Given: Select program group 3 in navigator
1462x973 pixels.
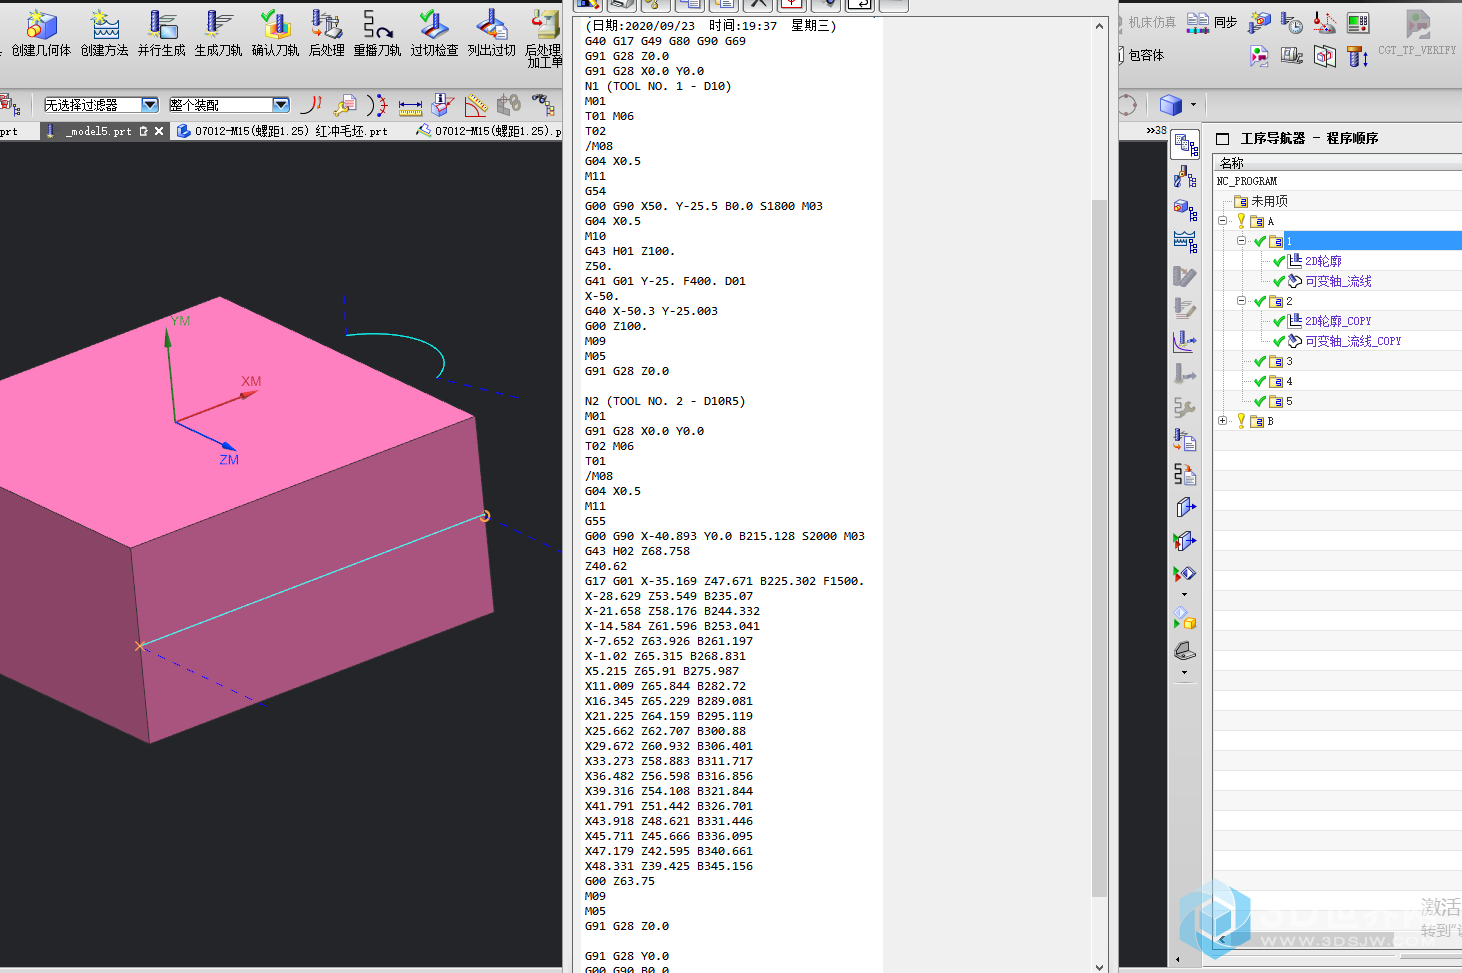Looking at the screenshot, I should click(1289, 361).
